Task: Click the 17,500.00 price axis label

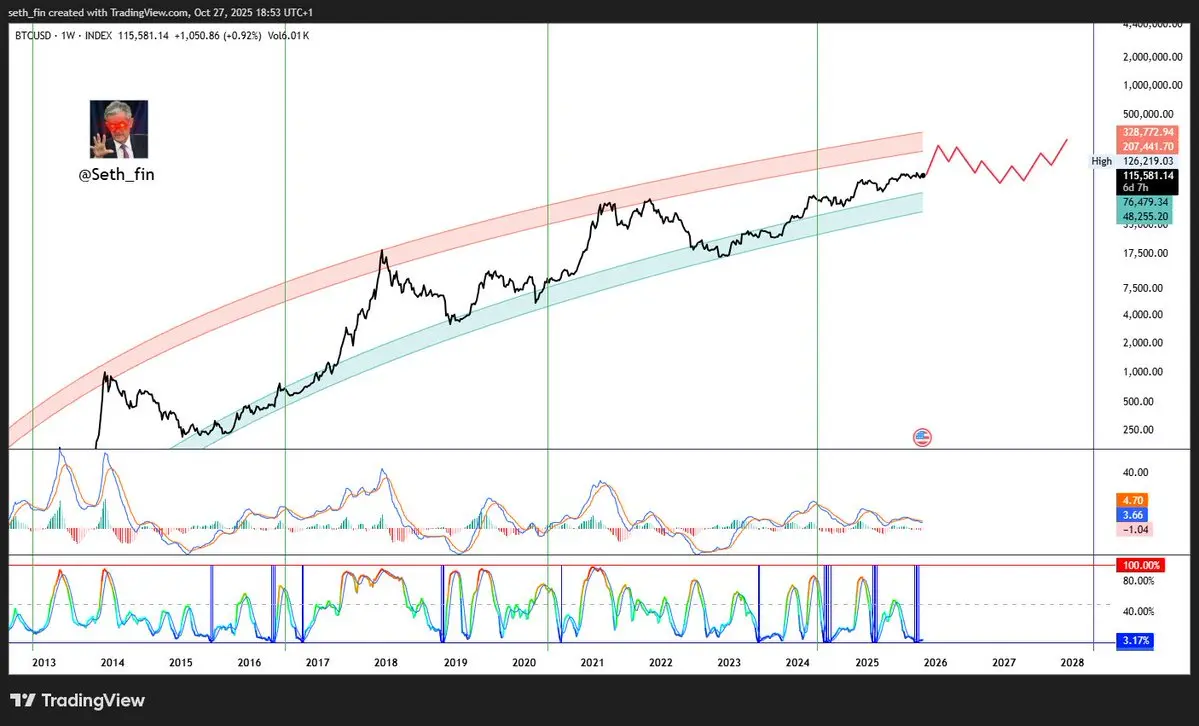Action: coord(1145,253)
